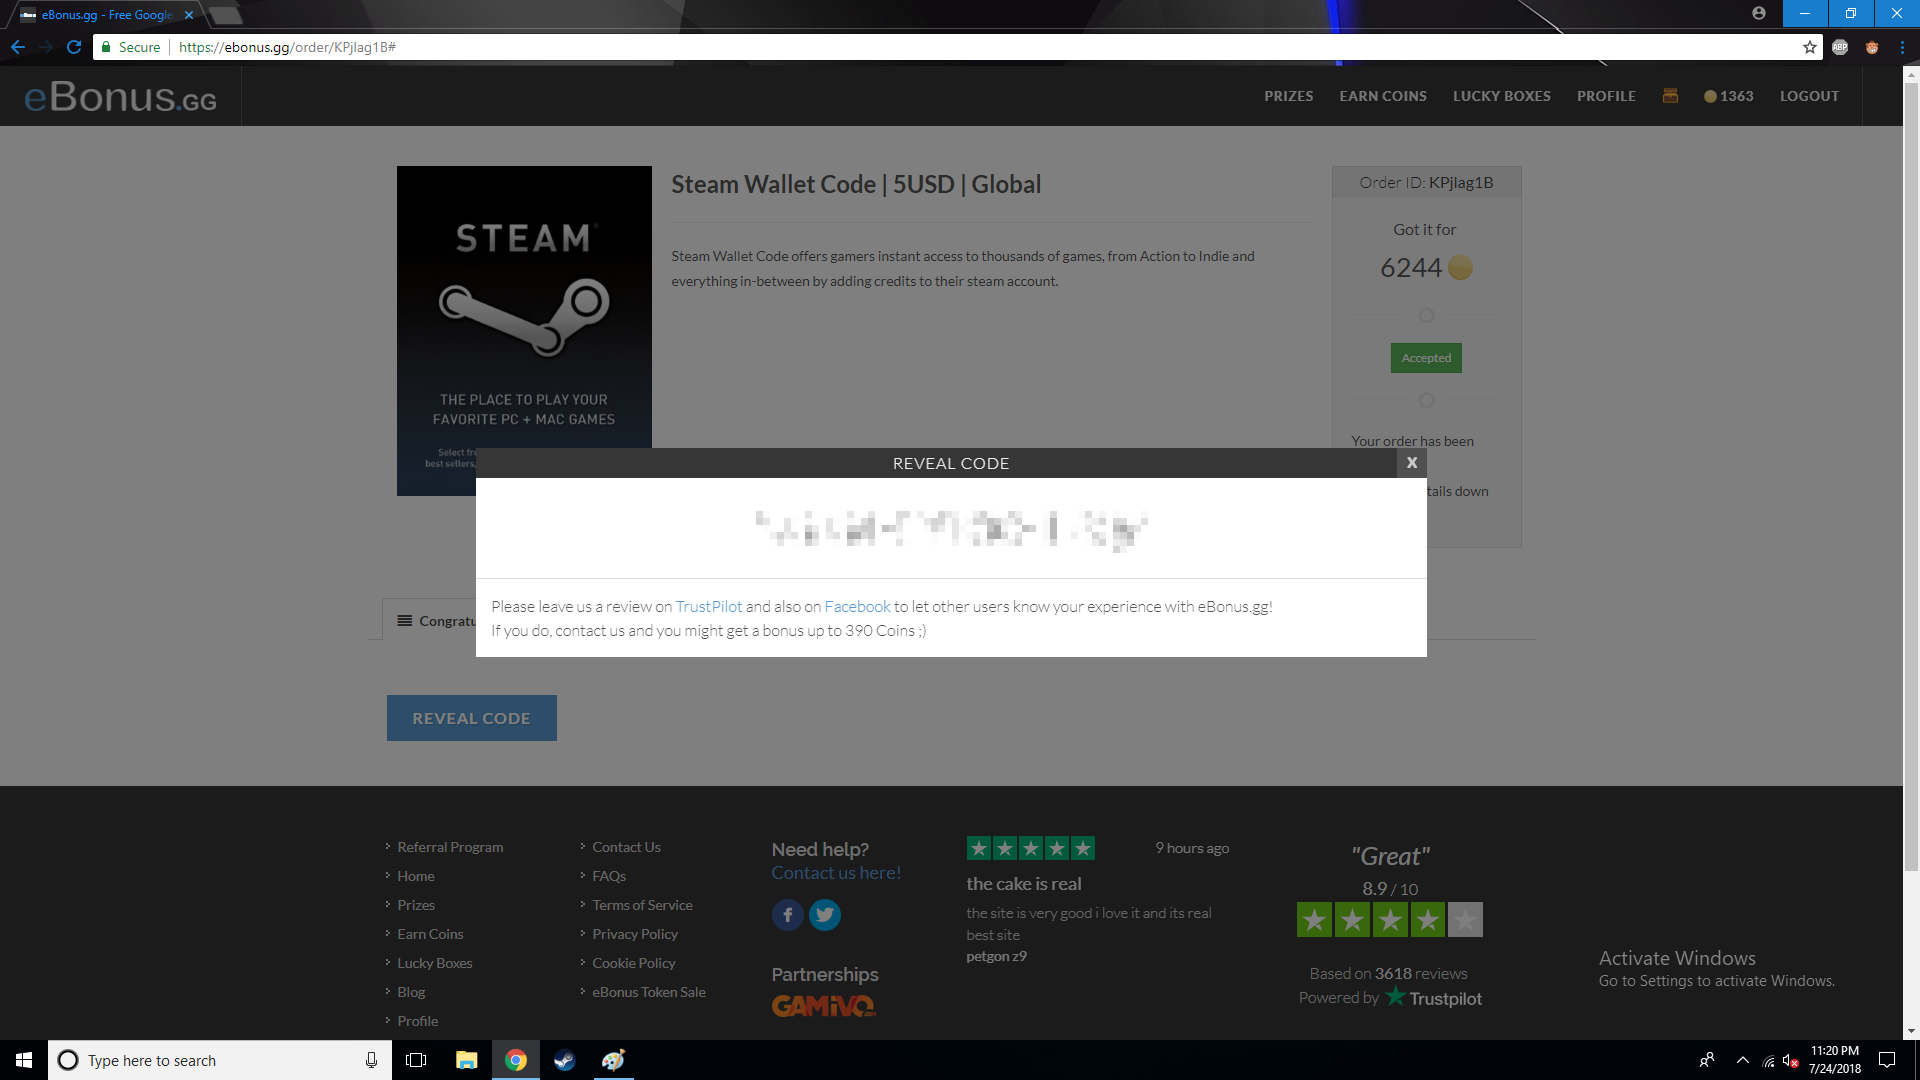Close the eBonus.gg browser tab
This screenshot has height=1080, width=1920.
189,15
